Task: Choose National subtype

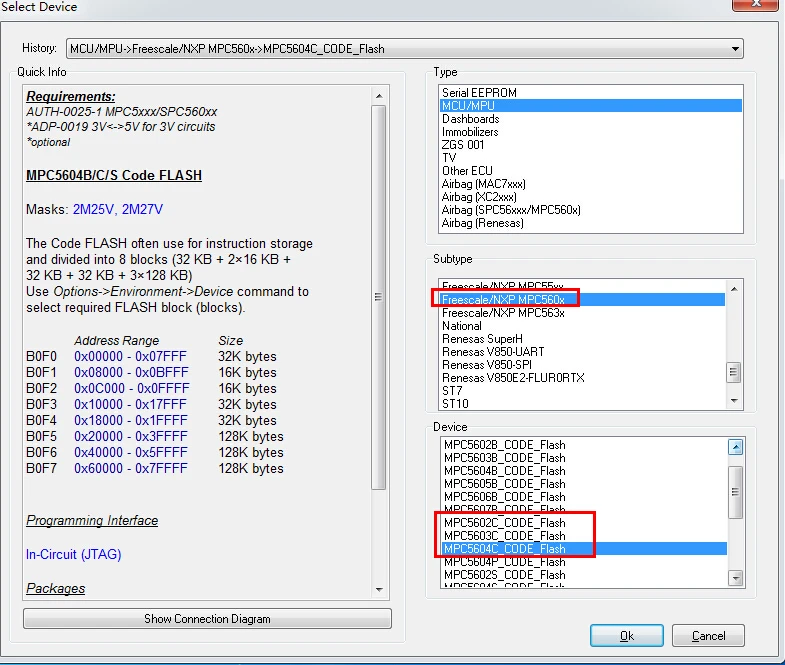Action: click(582, 325)
